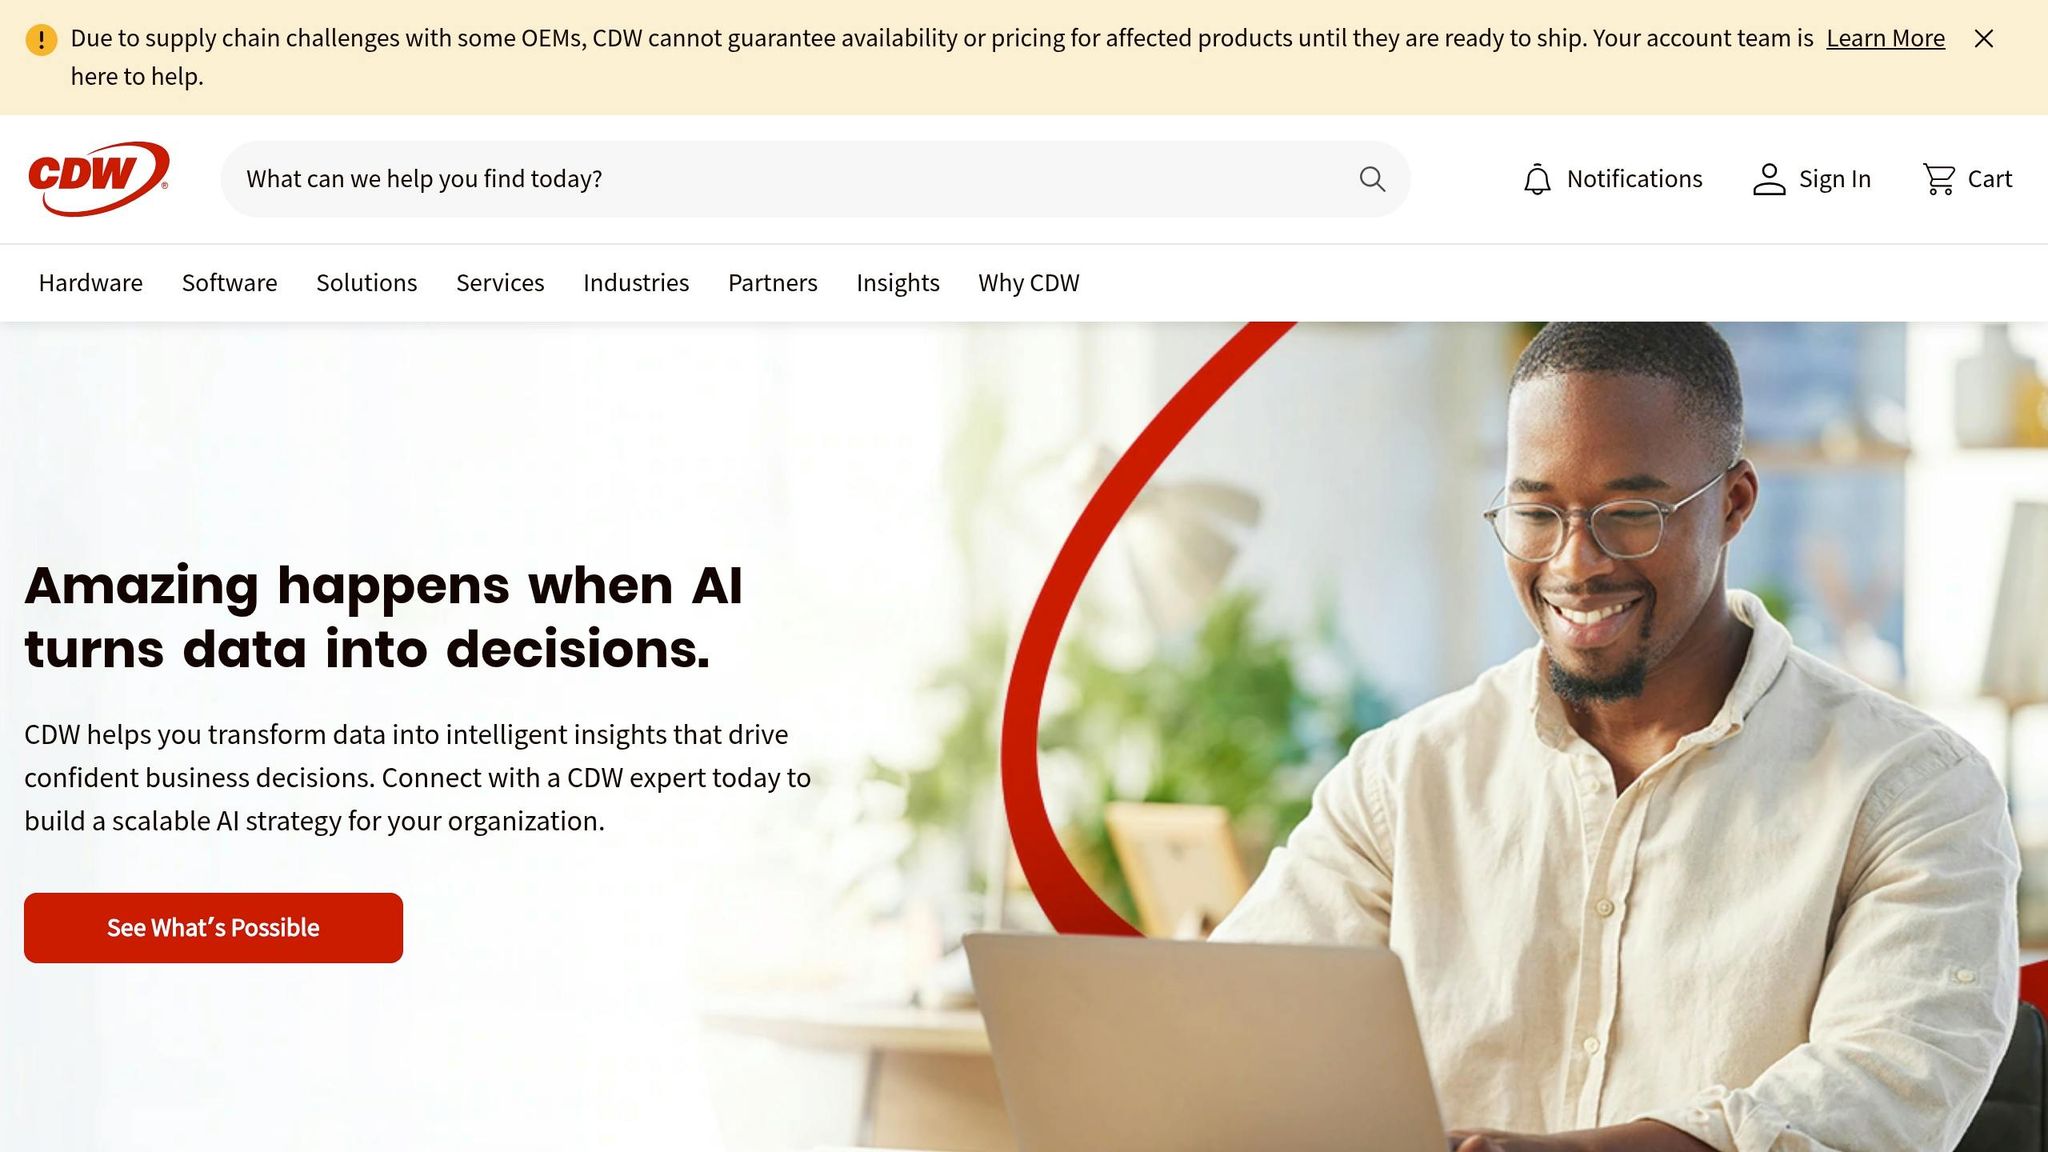Click the magnifying glass search icon
This screenshot has width=2048, height=1152.
(x=1372, y=179)
